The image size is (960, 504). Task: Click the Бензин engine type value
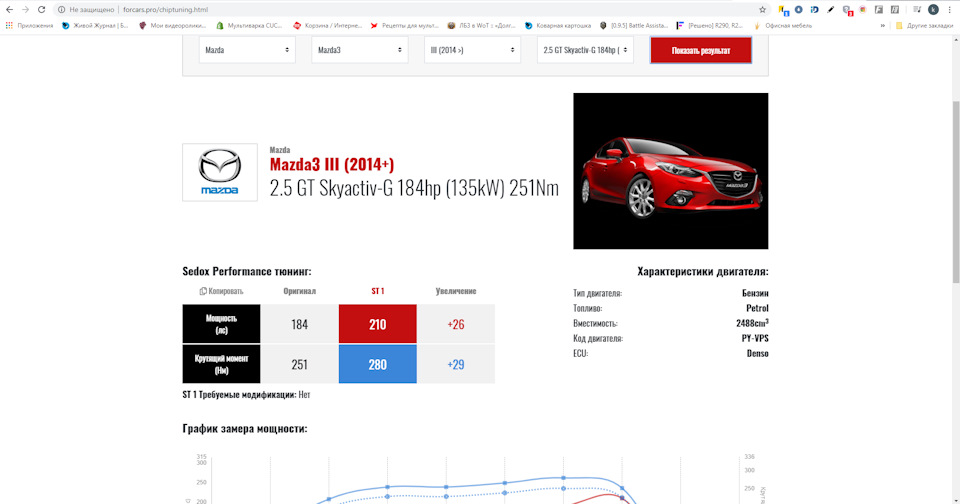(x=755, y=293)
